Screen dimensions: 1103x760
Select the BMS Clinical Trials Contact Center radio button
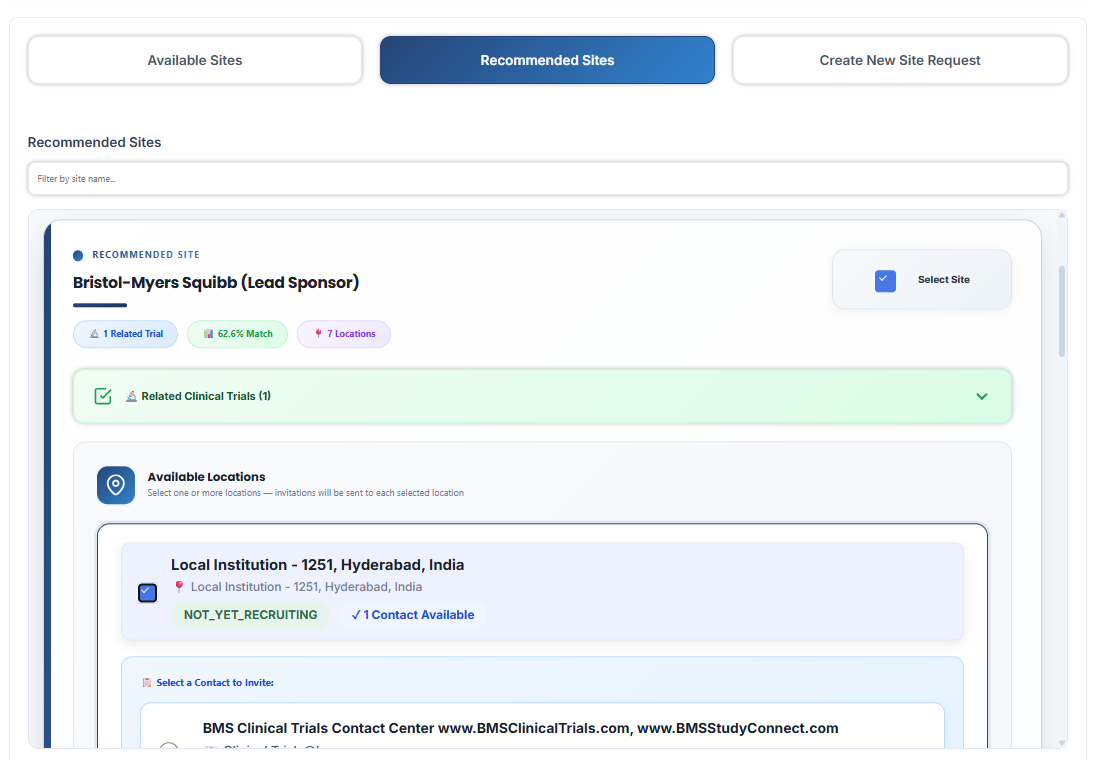pos(169,749)
